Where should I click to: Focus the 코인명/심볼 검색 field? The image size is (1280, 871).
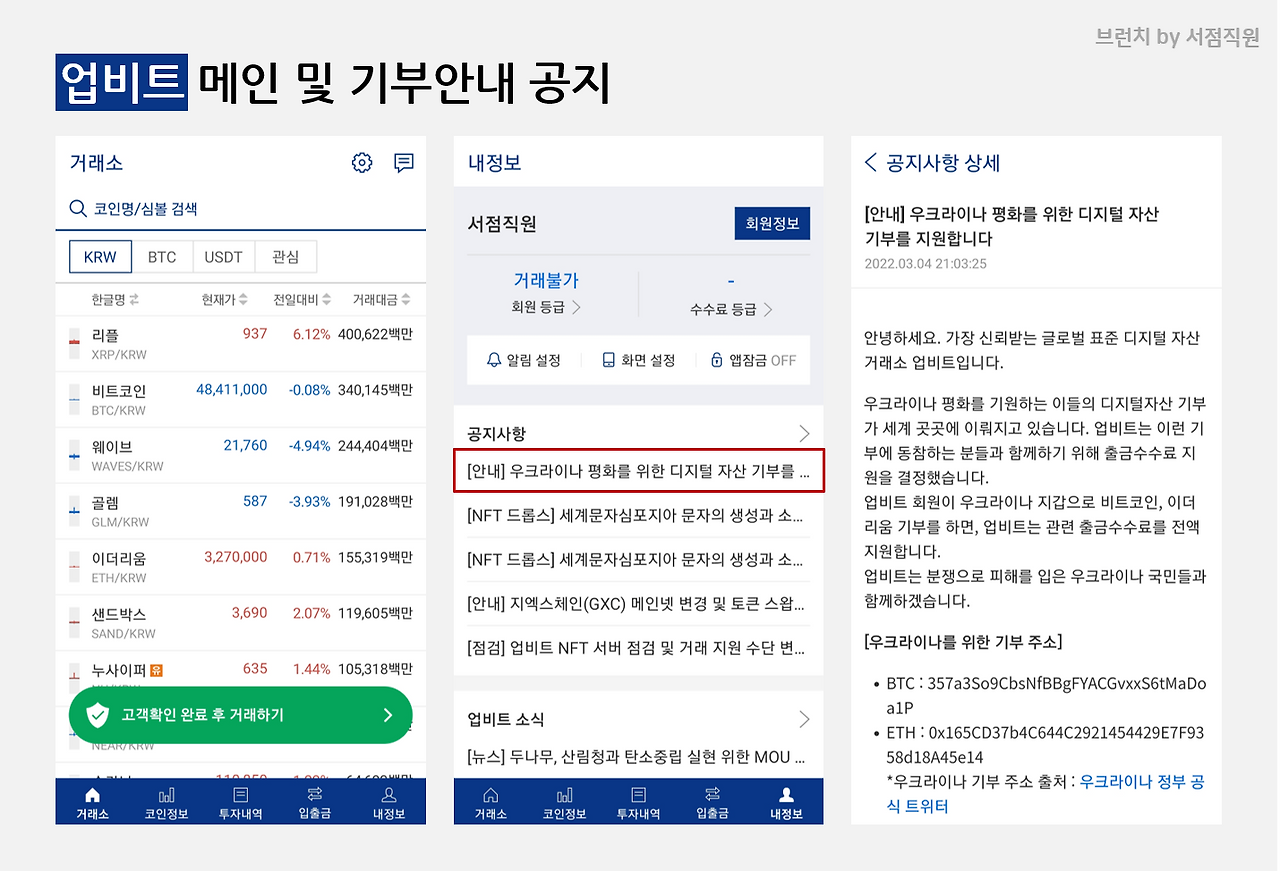240,209
